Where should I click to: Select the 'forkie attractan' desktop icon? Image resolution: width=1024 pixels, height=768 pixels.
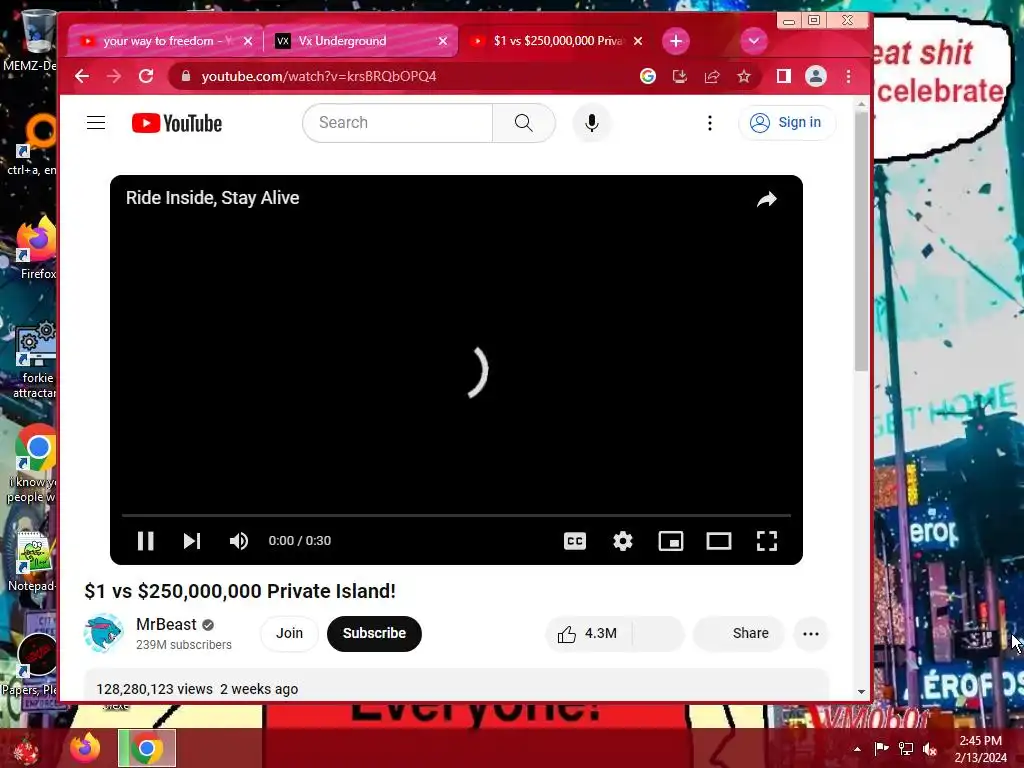point(35,360)
